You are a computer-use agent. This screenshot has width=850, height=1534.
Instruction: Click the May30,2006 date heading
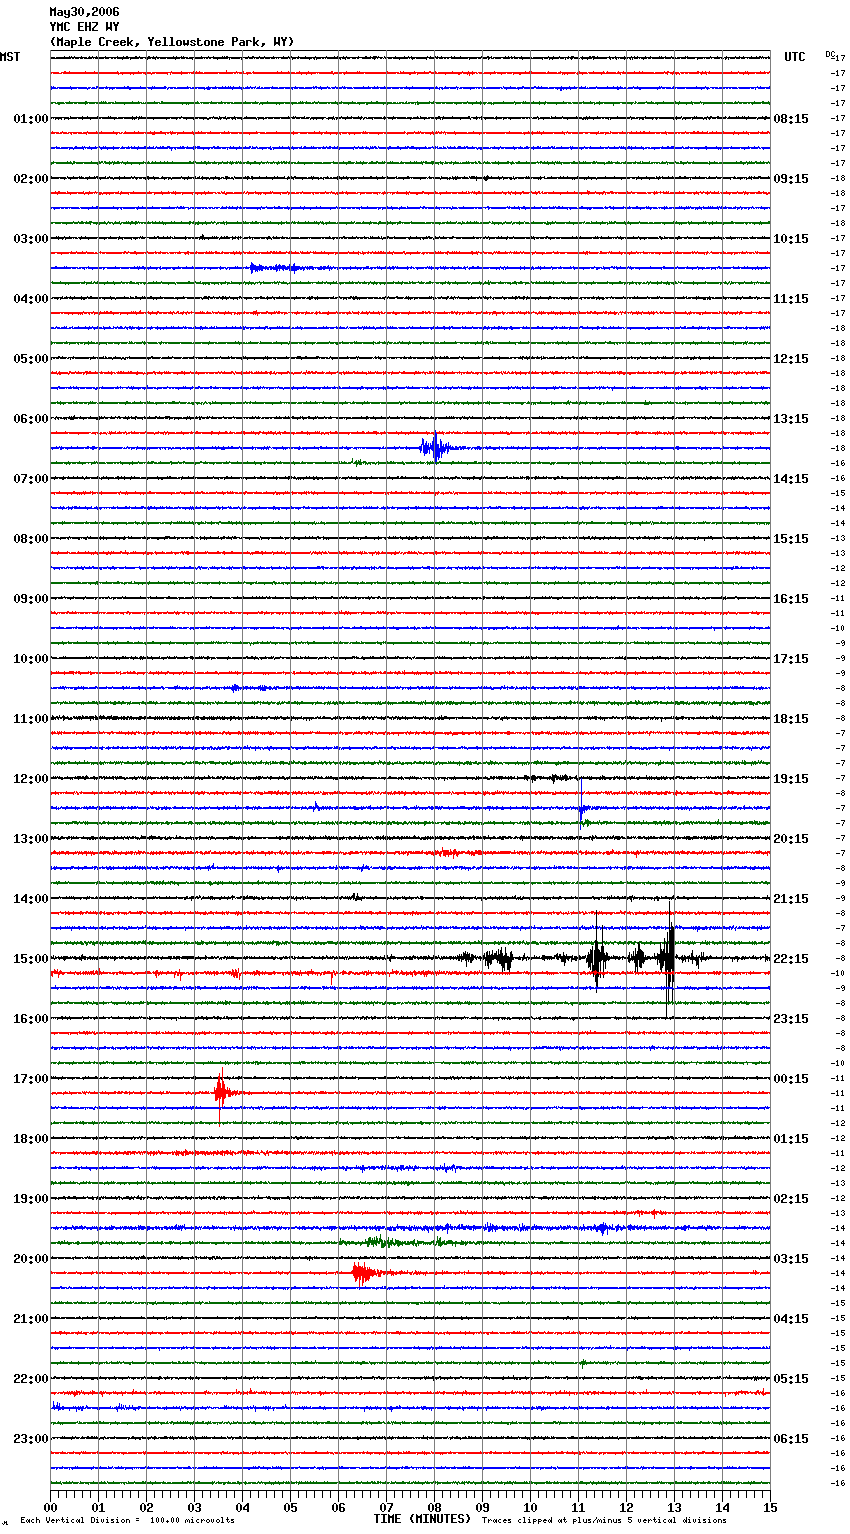coord(84,12)
